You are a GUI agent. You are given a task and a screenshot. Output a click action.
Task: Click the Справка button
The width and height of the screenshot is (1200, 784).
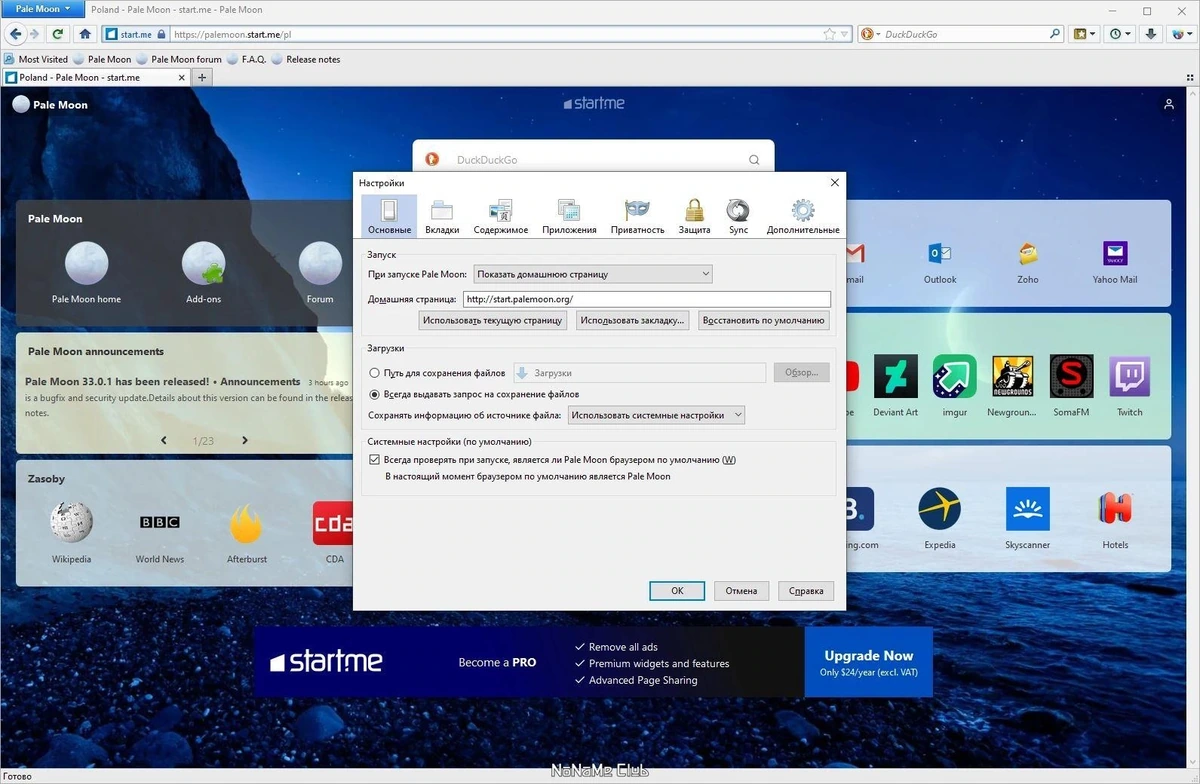[806, 591]
